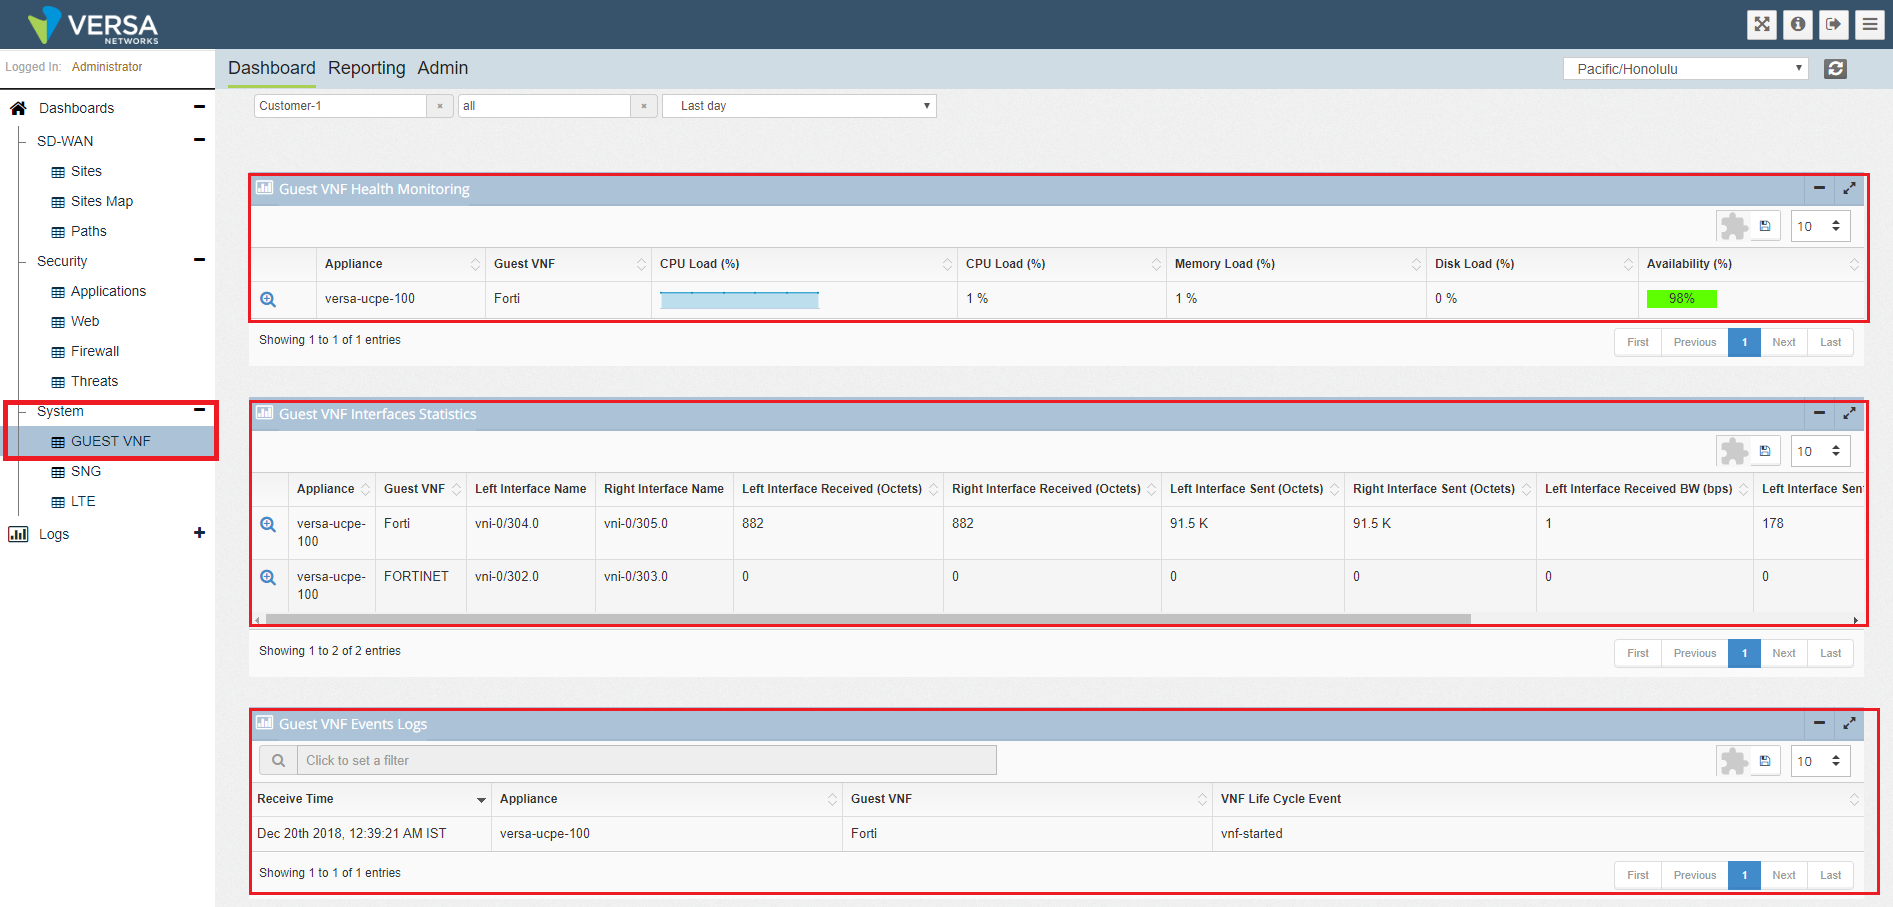Collapse the Security tree section

coord(199,260)
